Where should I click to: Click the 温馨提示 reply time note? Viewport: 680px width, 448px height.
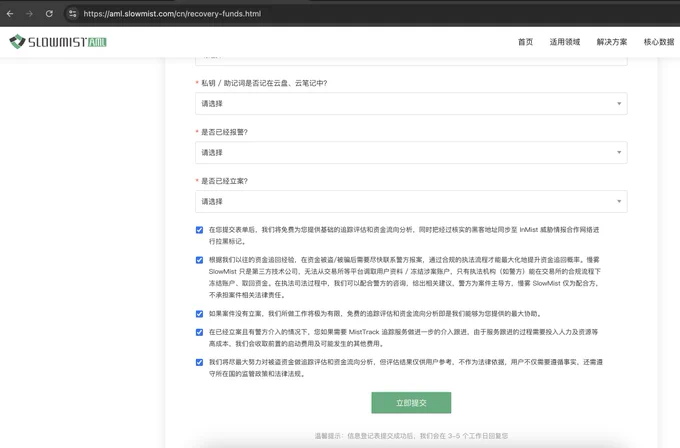pyautogui.click(x=411, y=436)
